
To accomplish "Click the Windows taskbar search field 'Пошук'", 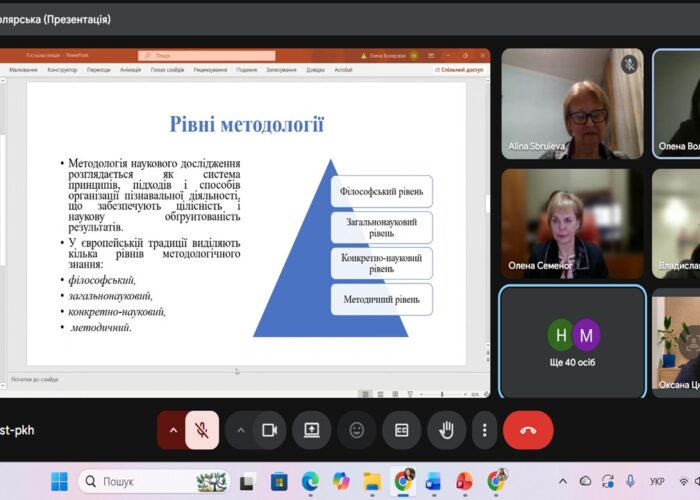I will (150, 482).
